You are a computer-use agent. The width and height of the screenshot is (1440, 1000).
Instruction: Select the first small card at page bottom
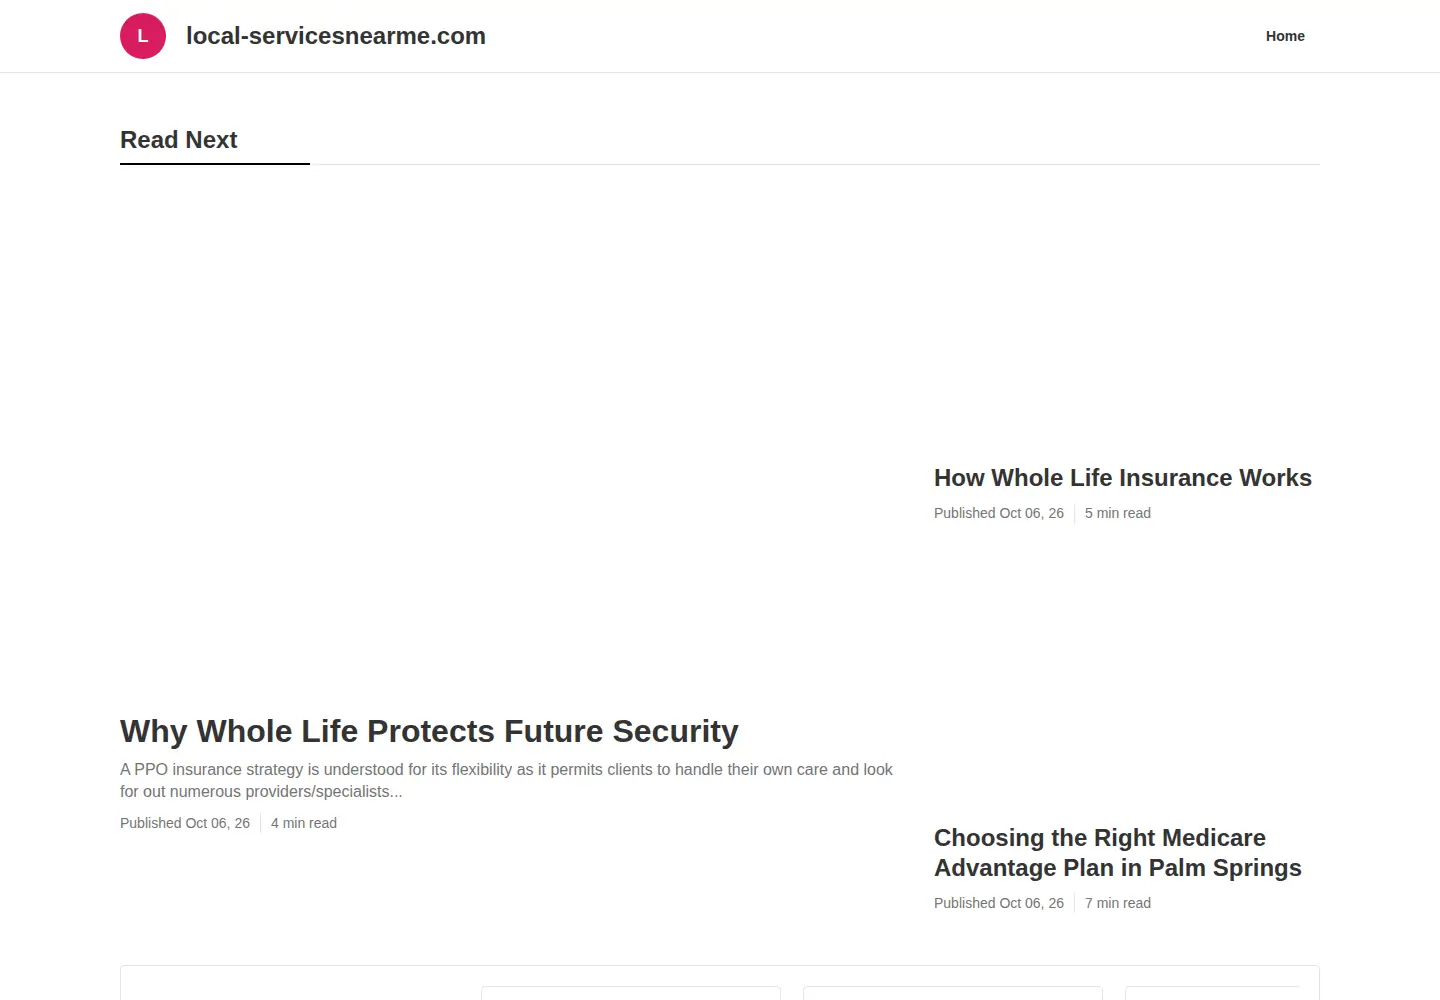pos(631,993)
